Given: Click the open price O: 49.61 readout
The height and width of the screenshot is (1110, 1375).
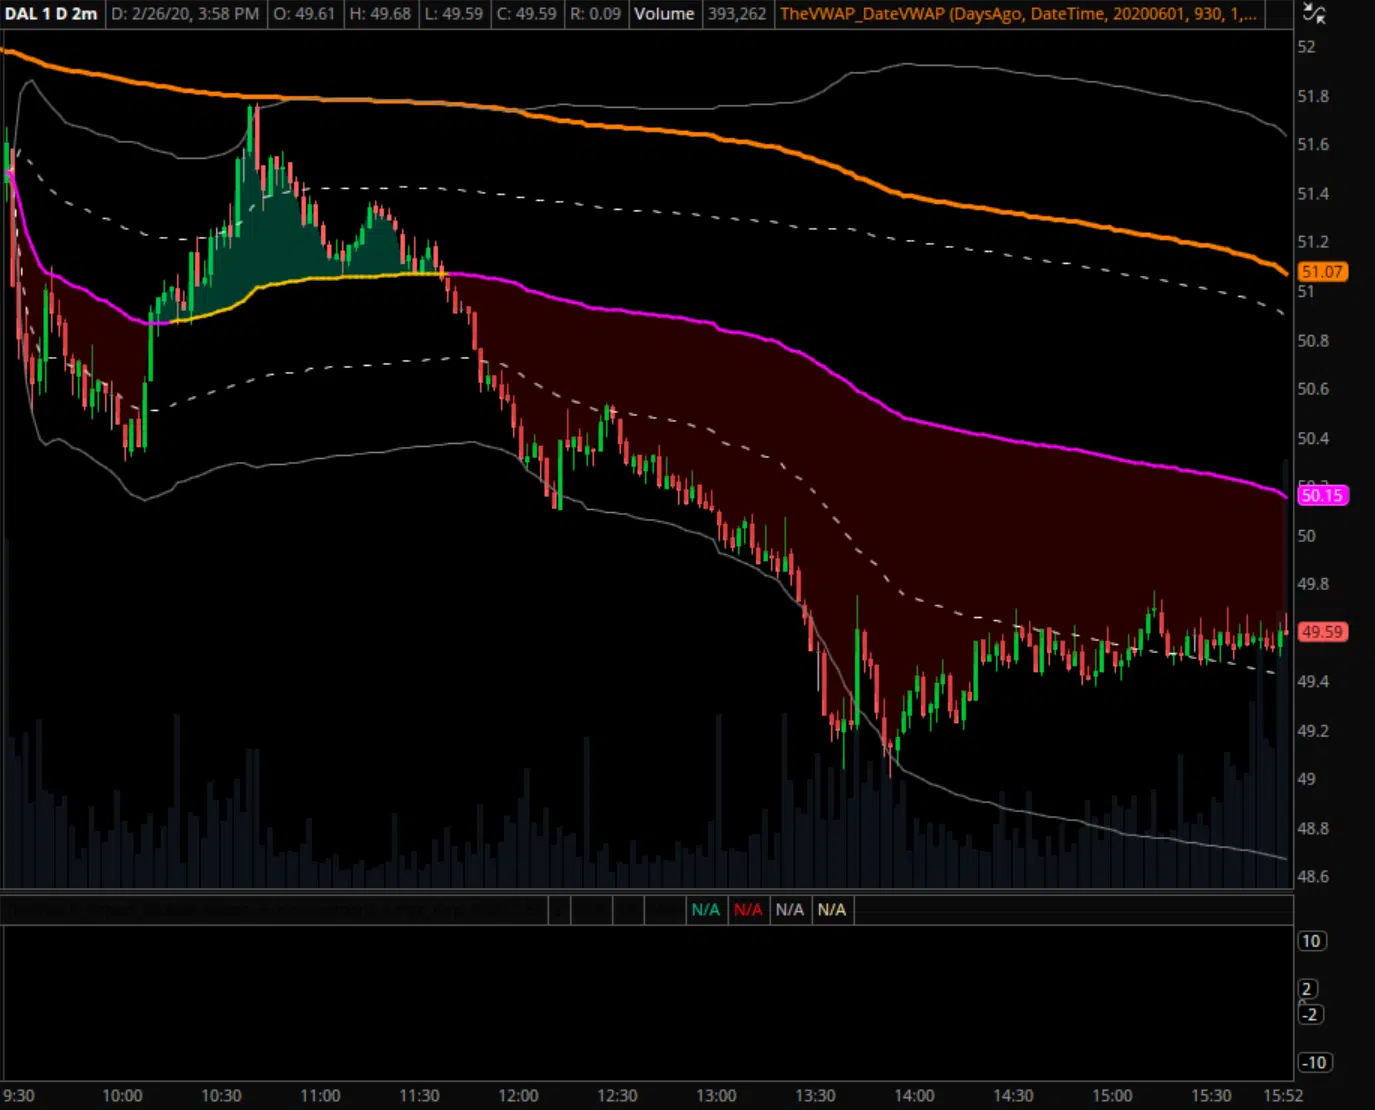Looking at the screenshot, I should (x=305, y=14).
